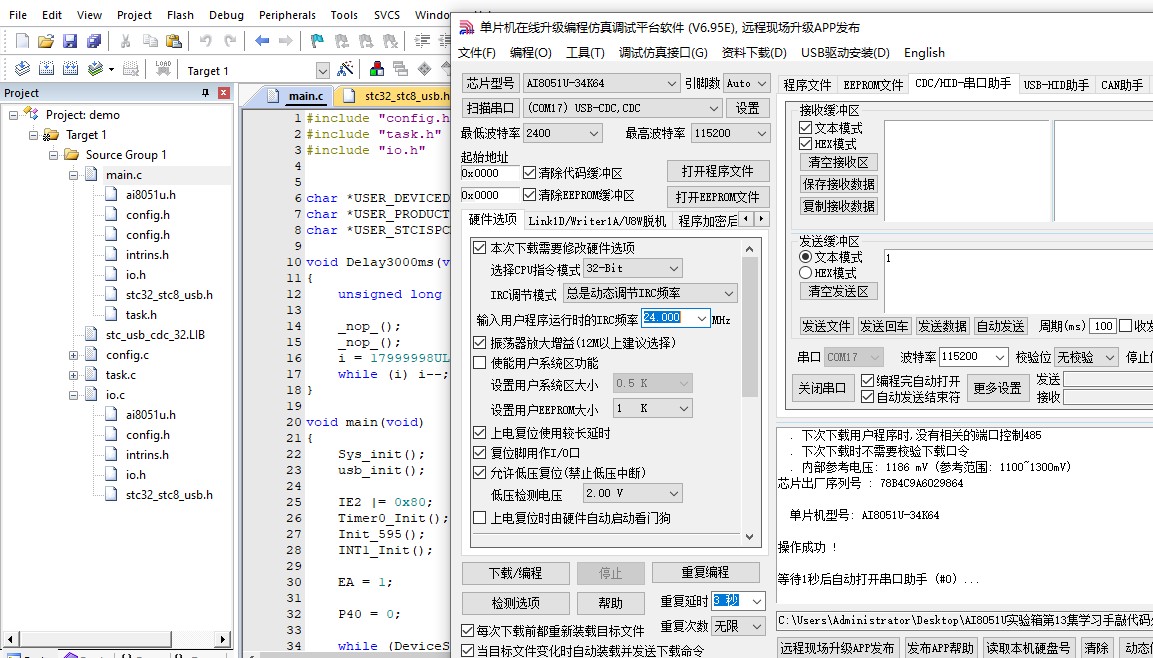This screenshot has width=1153, height=658.
Task: Click the Manage Multi-Project Workspace icon
Action: [400, 70]
